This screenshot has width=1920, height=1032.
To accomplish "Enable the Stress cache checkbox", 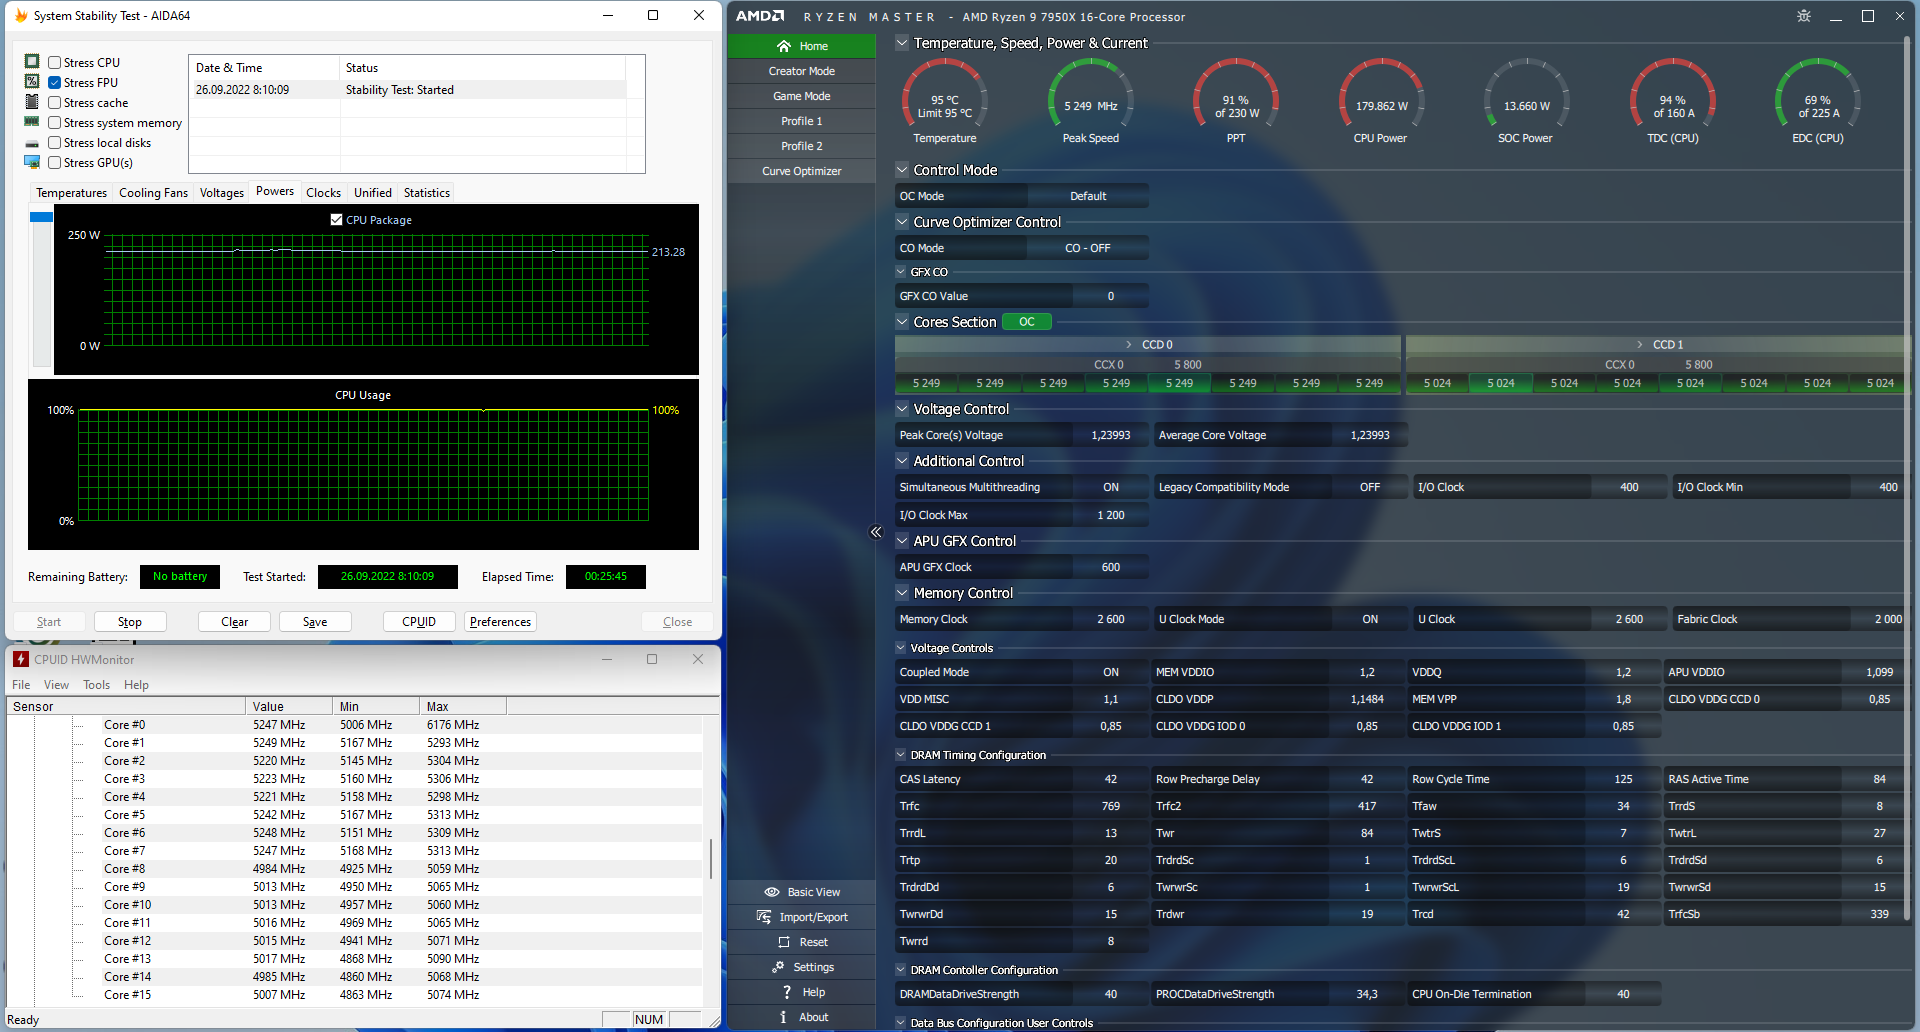I will 55,103.
